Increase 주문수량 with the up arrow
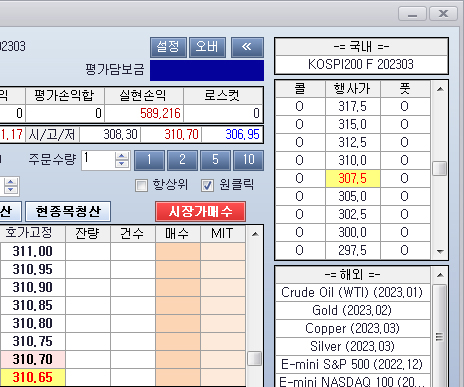The image size is (464, 387). click(x=122, y=156)
